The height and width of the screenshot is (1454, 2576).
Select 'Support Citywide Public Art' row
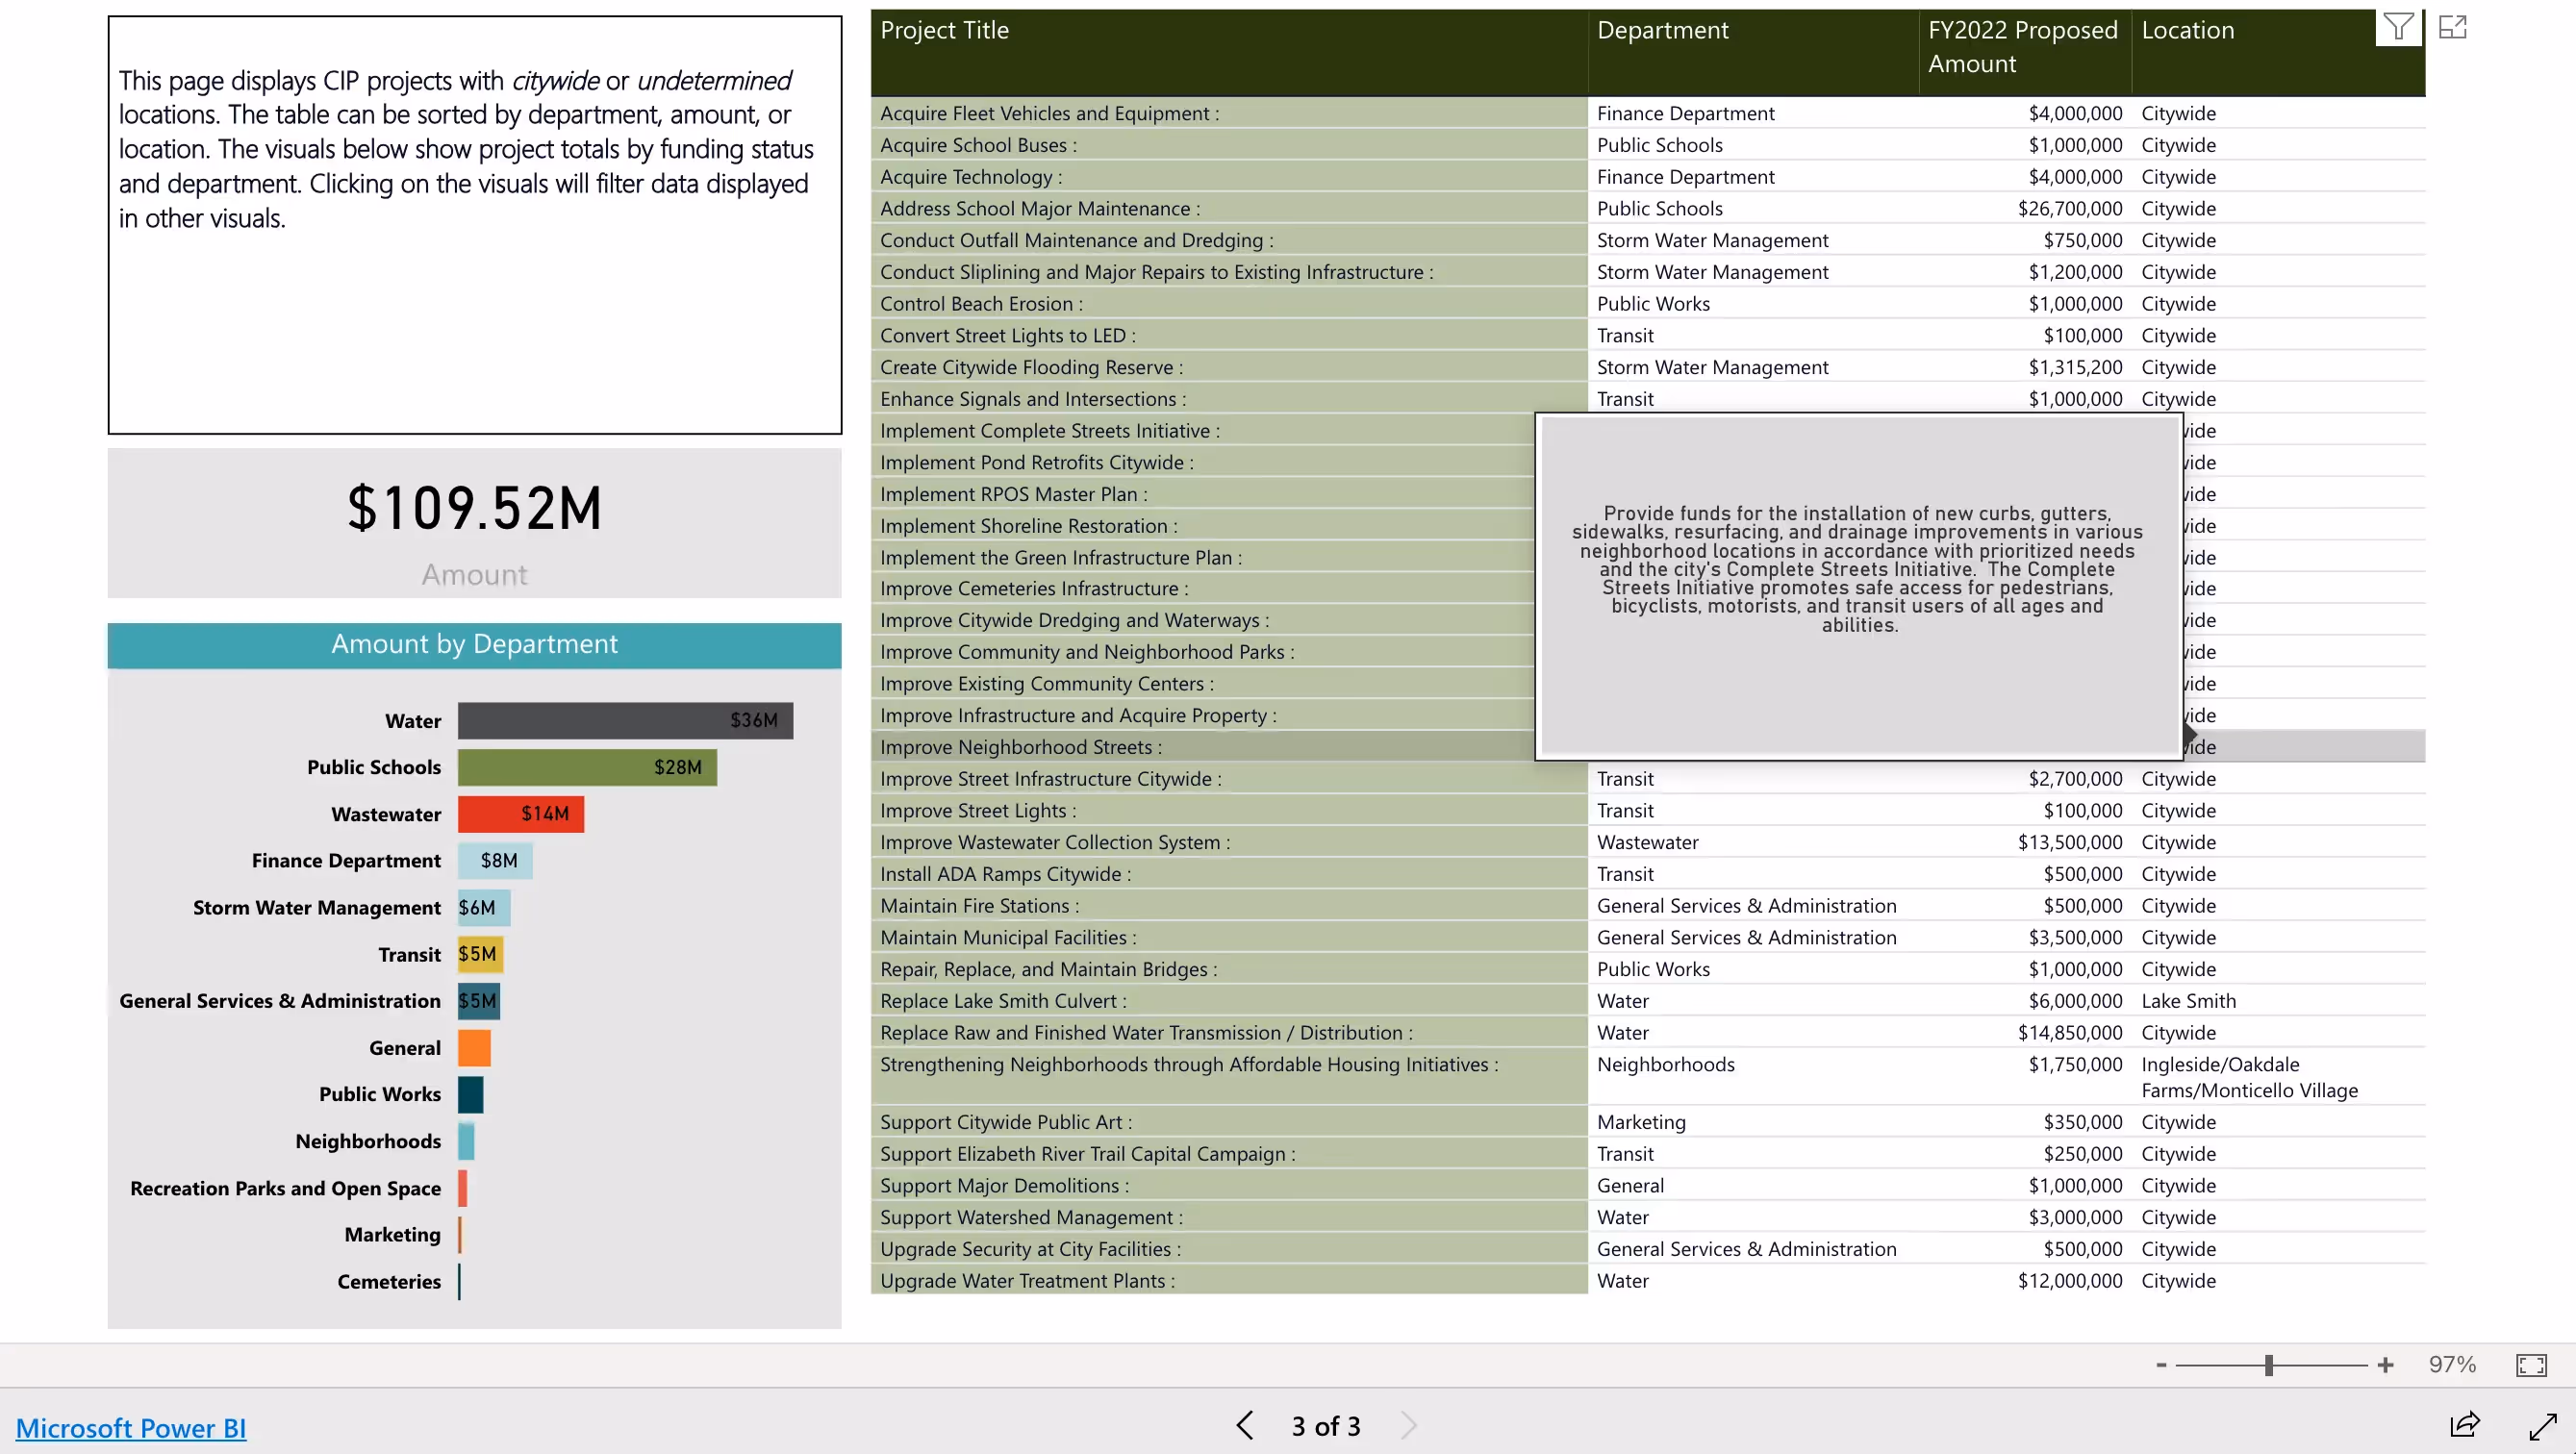pos(1647,1122)
